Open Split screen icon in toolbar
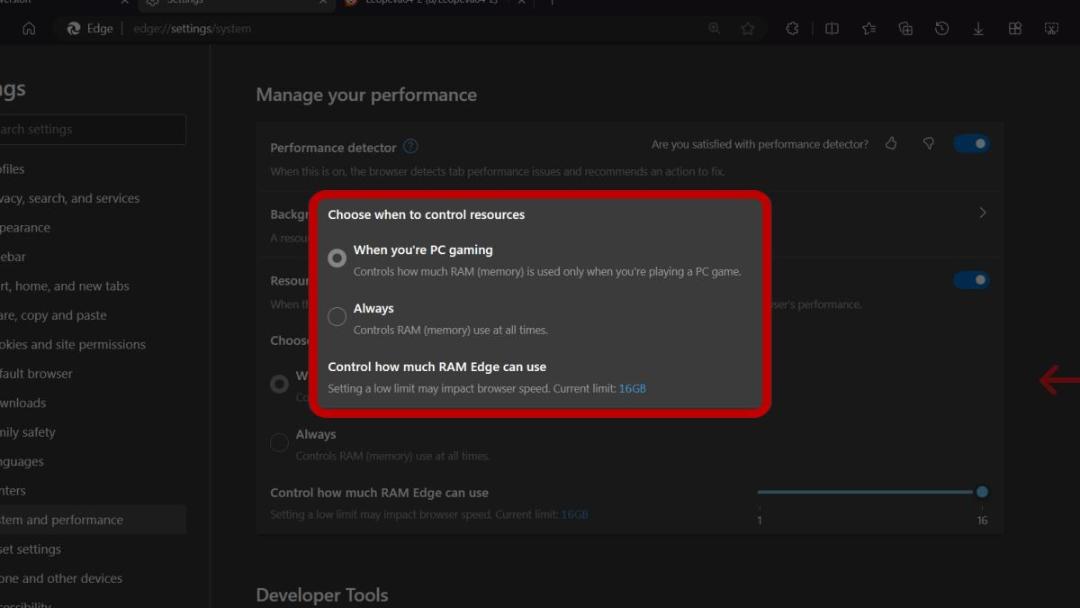1080x608 pixels. pyautogui.click(x=832, y=29)
